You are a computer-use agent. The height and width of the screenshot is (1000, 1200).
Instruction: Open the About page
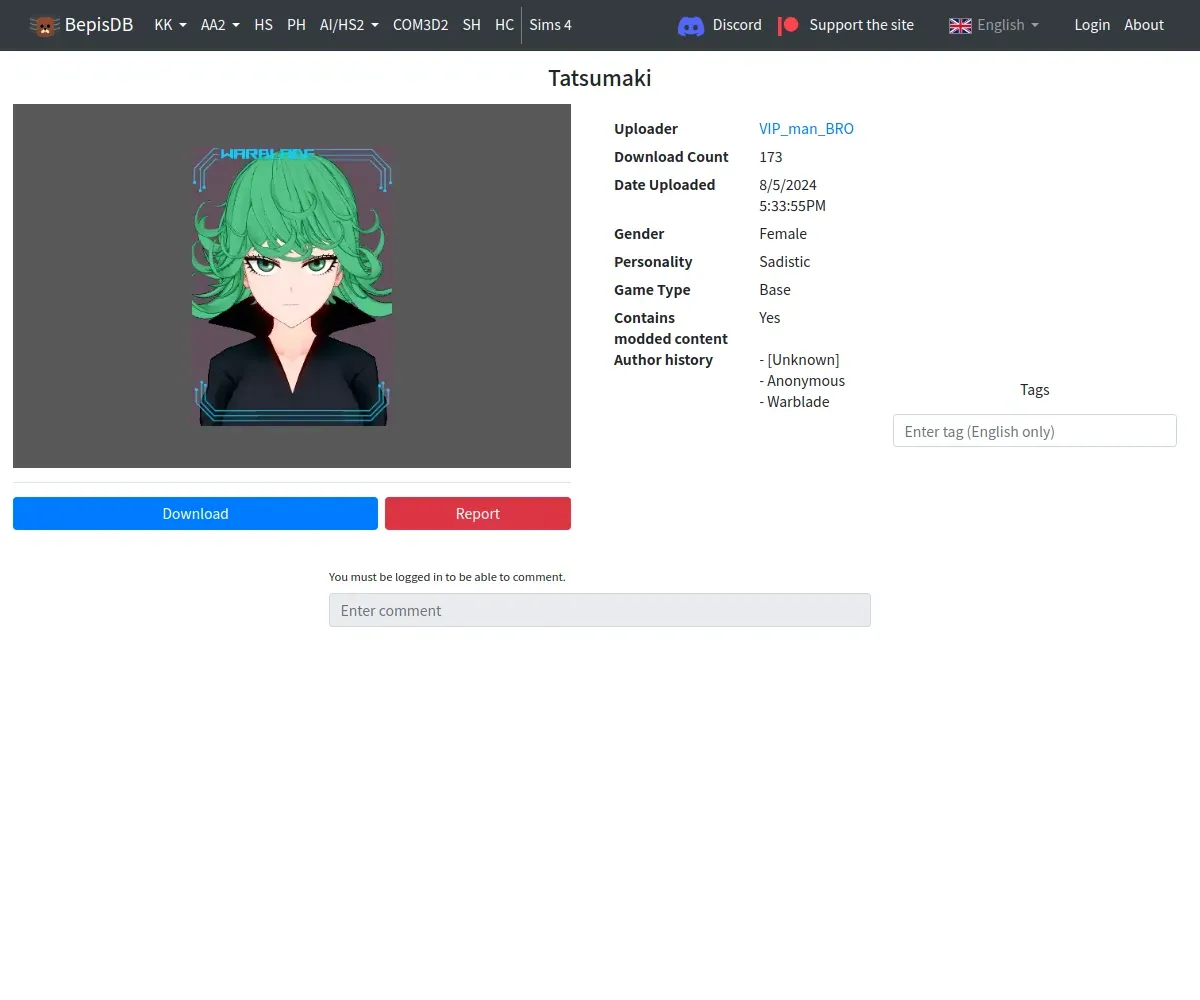click(1144, 25)
